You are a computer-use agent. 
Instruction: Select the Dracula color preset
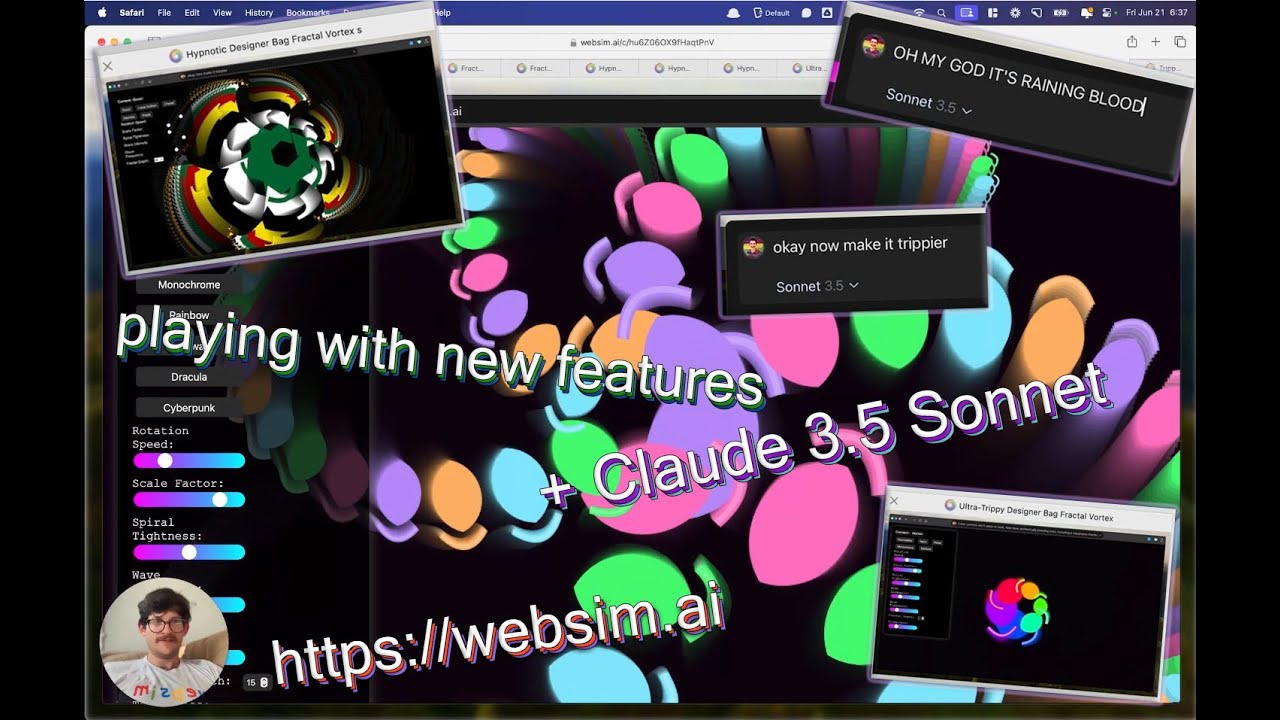[x=189, y=377]
